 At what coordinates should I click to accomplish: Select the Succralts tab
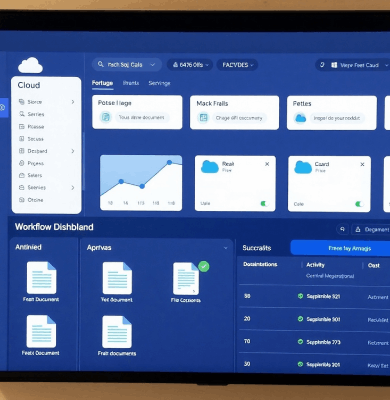[257, 248]
